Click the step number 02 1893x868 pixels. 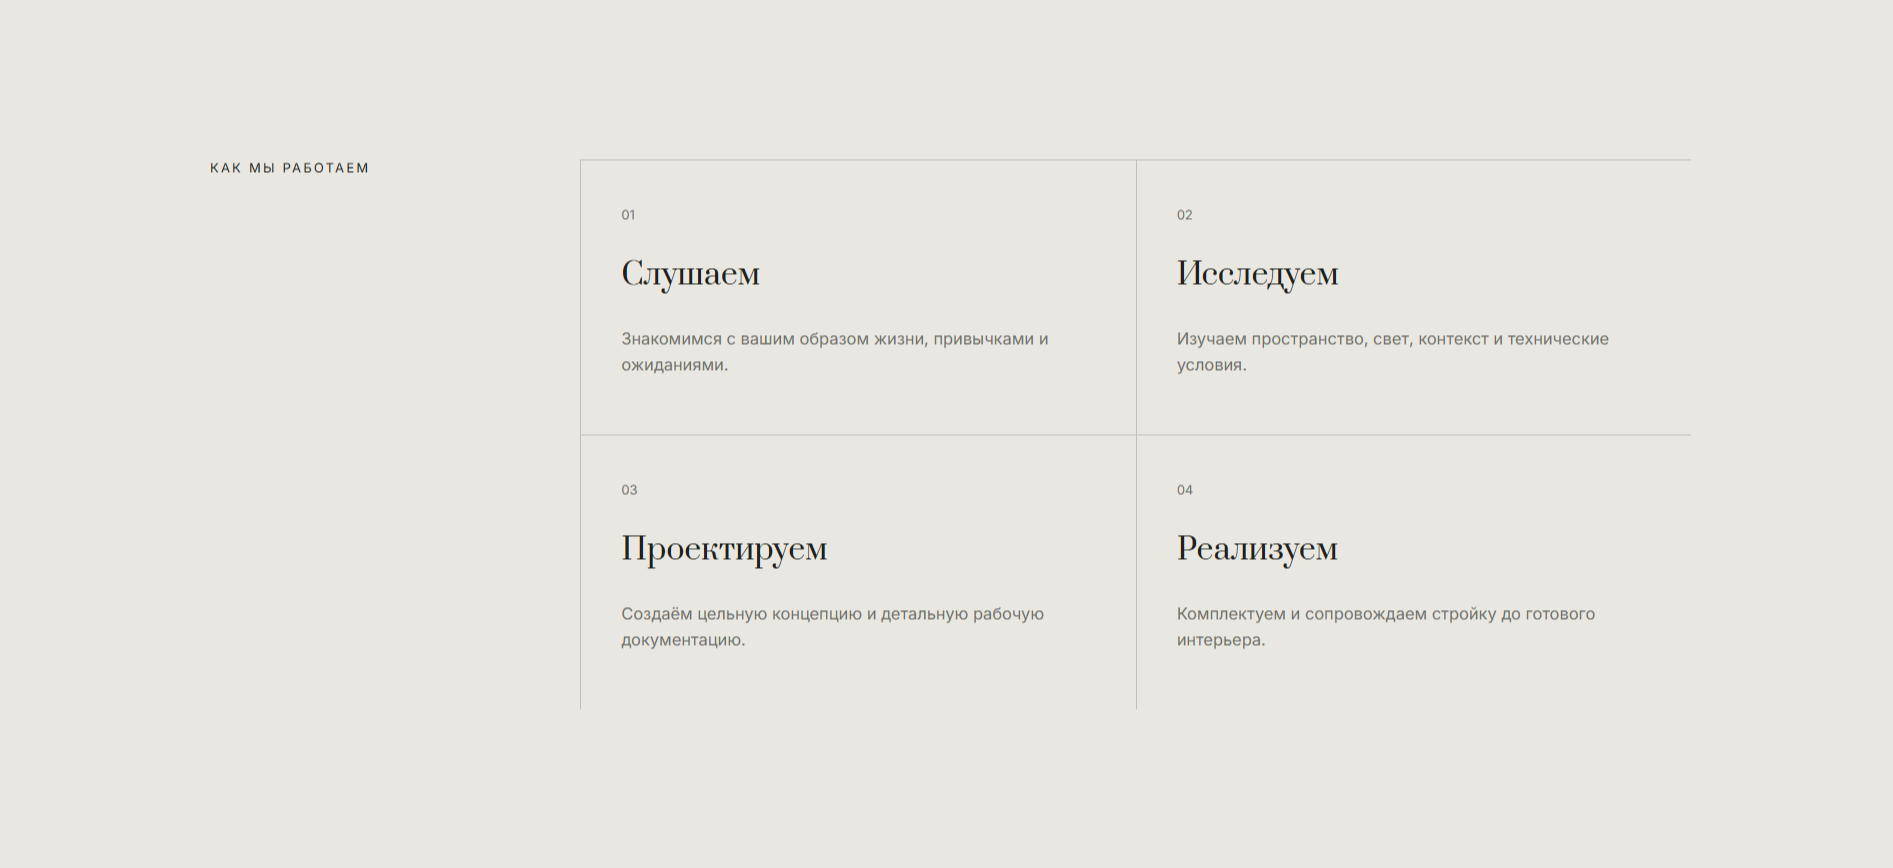1185,215
